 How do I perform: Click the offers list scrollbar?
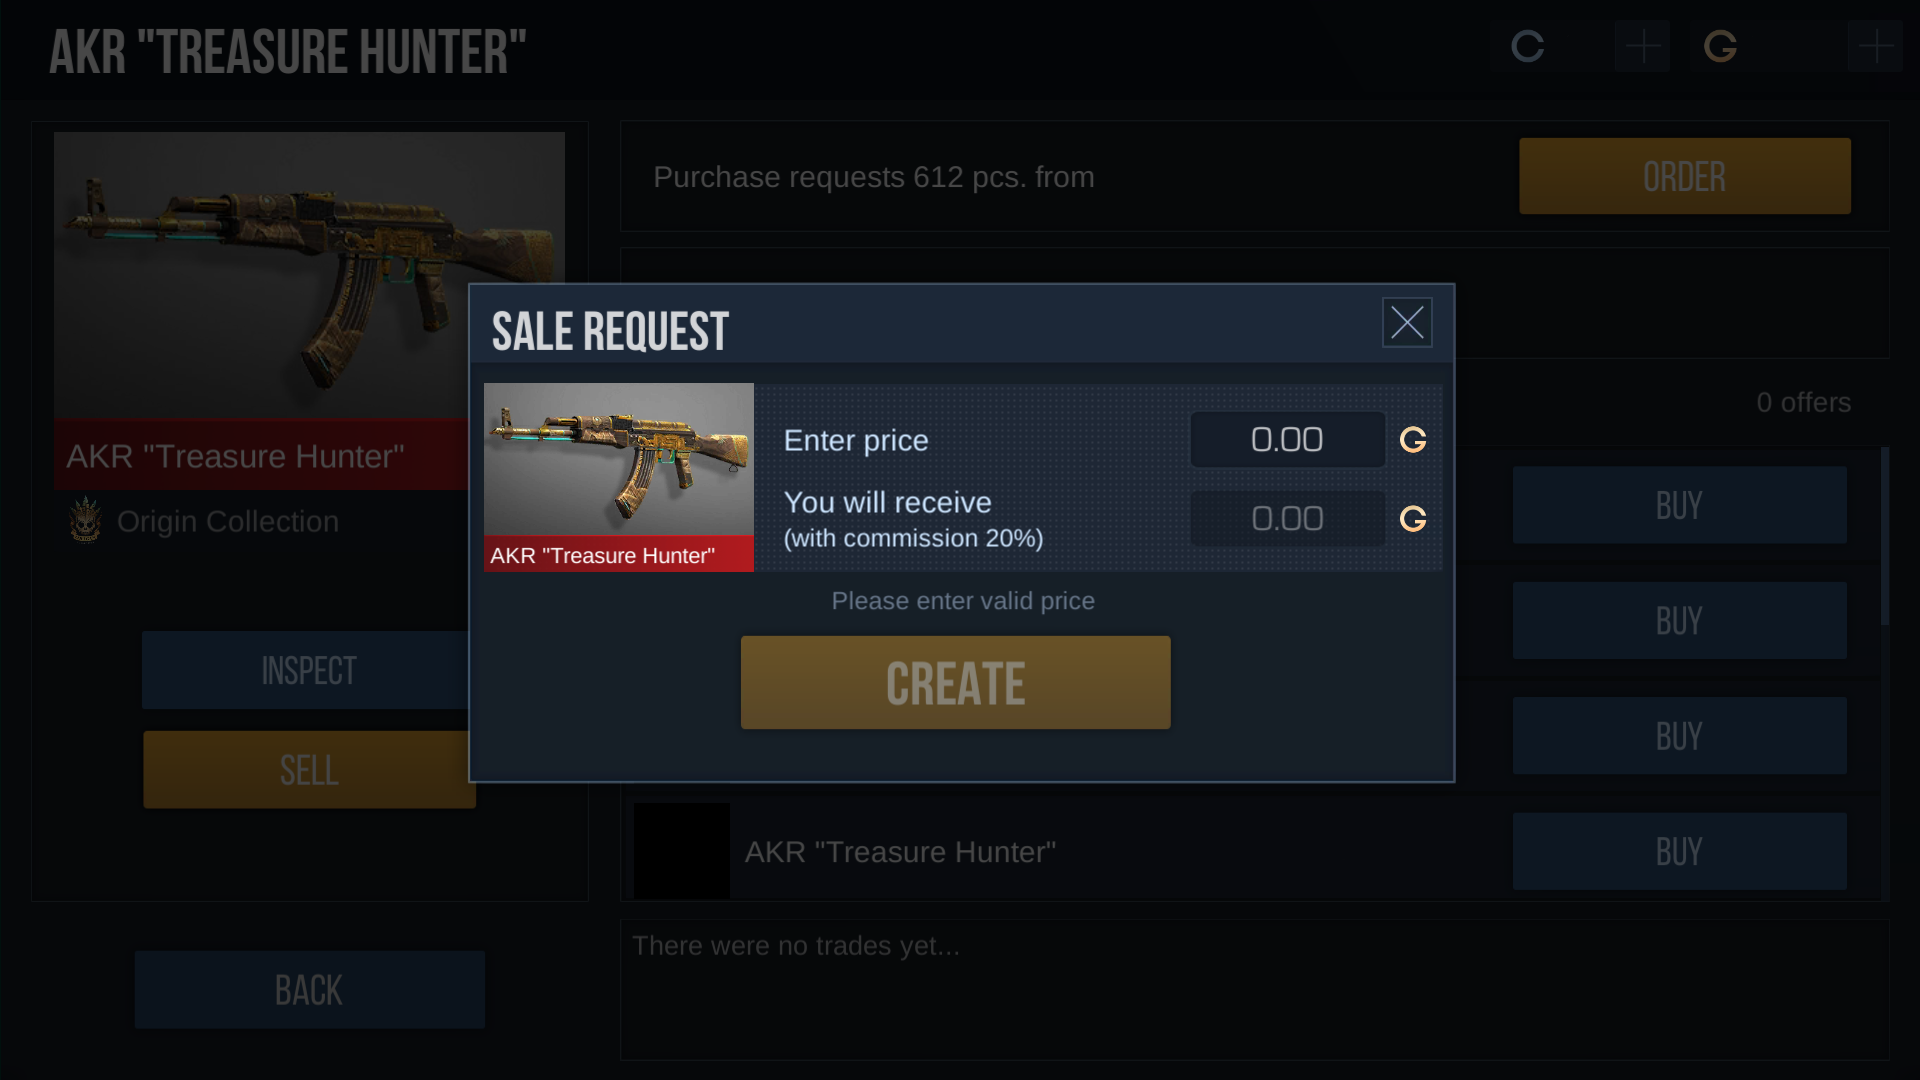point(1884,536)
